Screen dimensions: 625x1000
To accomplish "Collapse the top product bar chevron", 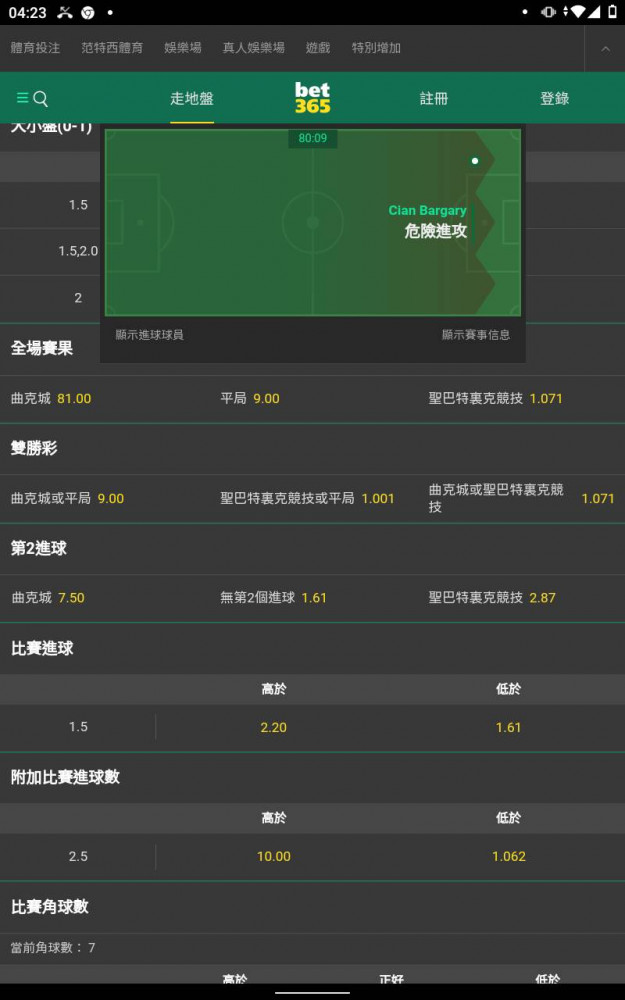I will point(605,48).
